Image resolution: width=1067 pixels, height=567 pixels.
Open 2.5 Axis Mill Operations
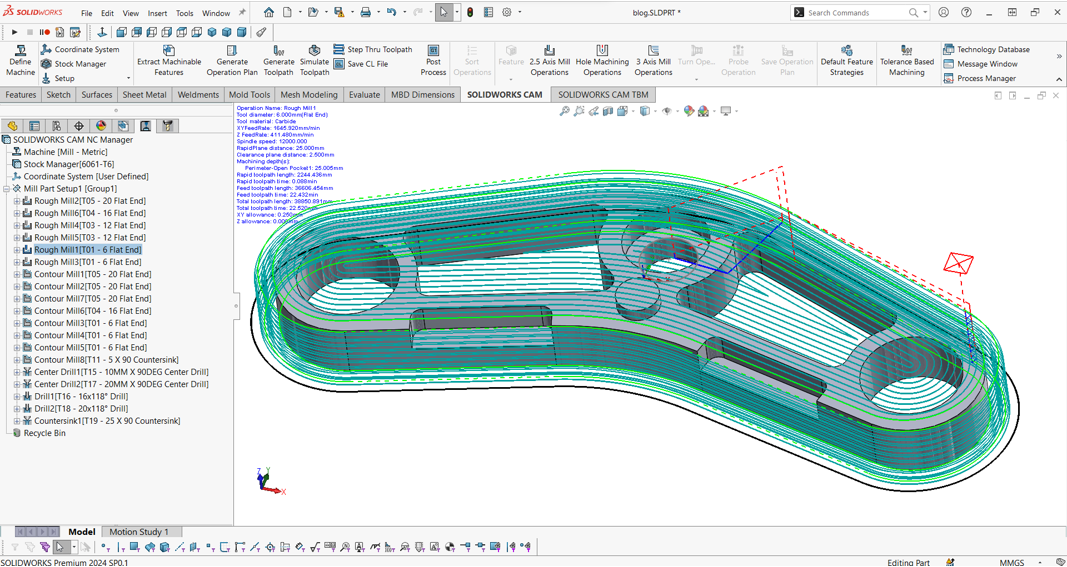coord(549,60)
